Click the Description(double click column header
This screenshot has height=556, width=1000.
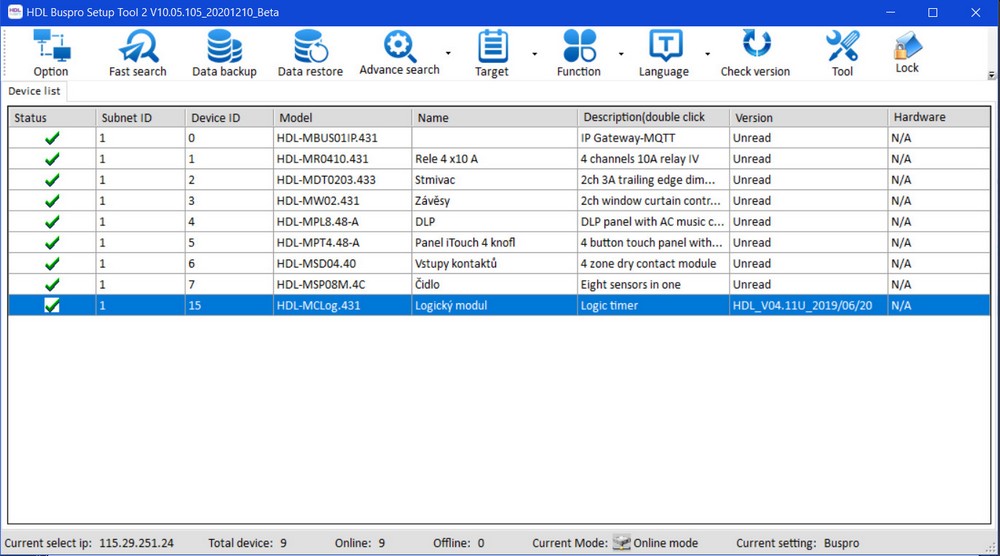point(654,117)
